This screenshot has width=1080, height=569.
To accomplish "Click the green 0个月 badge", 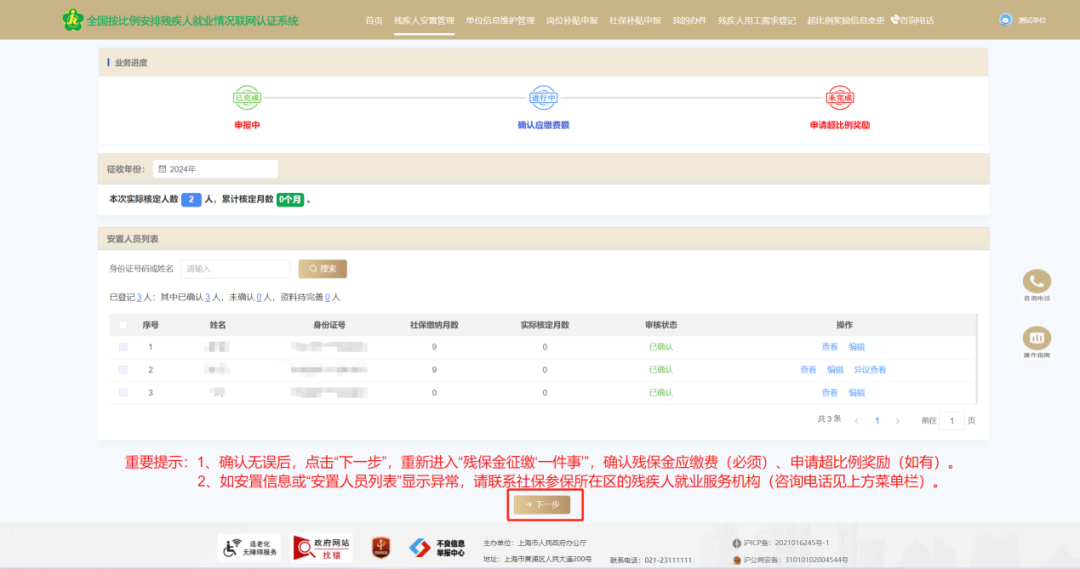I will 290,199.
